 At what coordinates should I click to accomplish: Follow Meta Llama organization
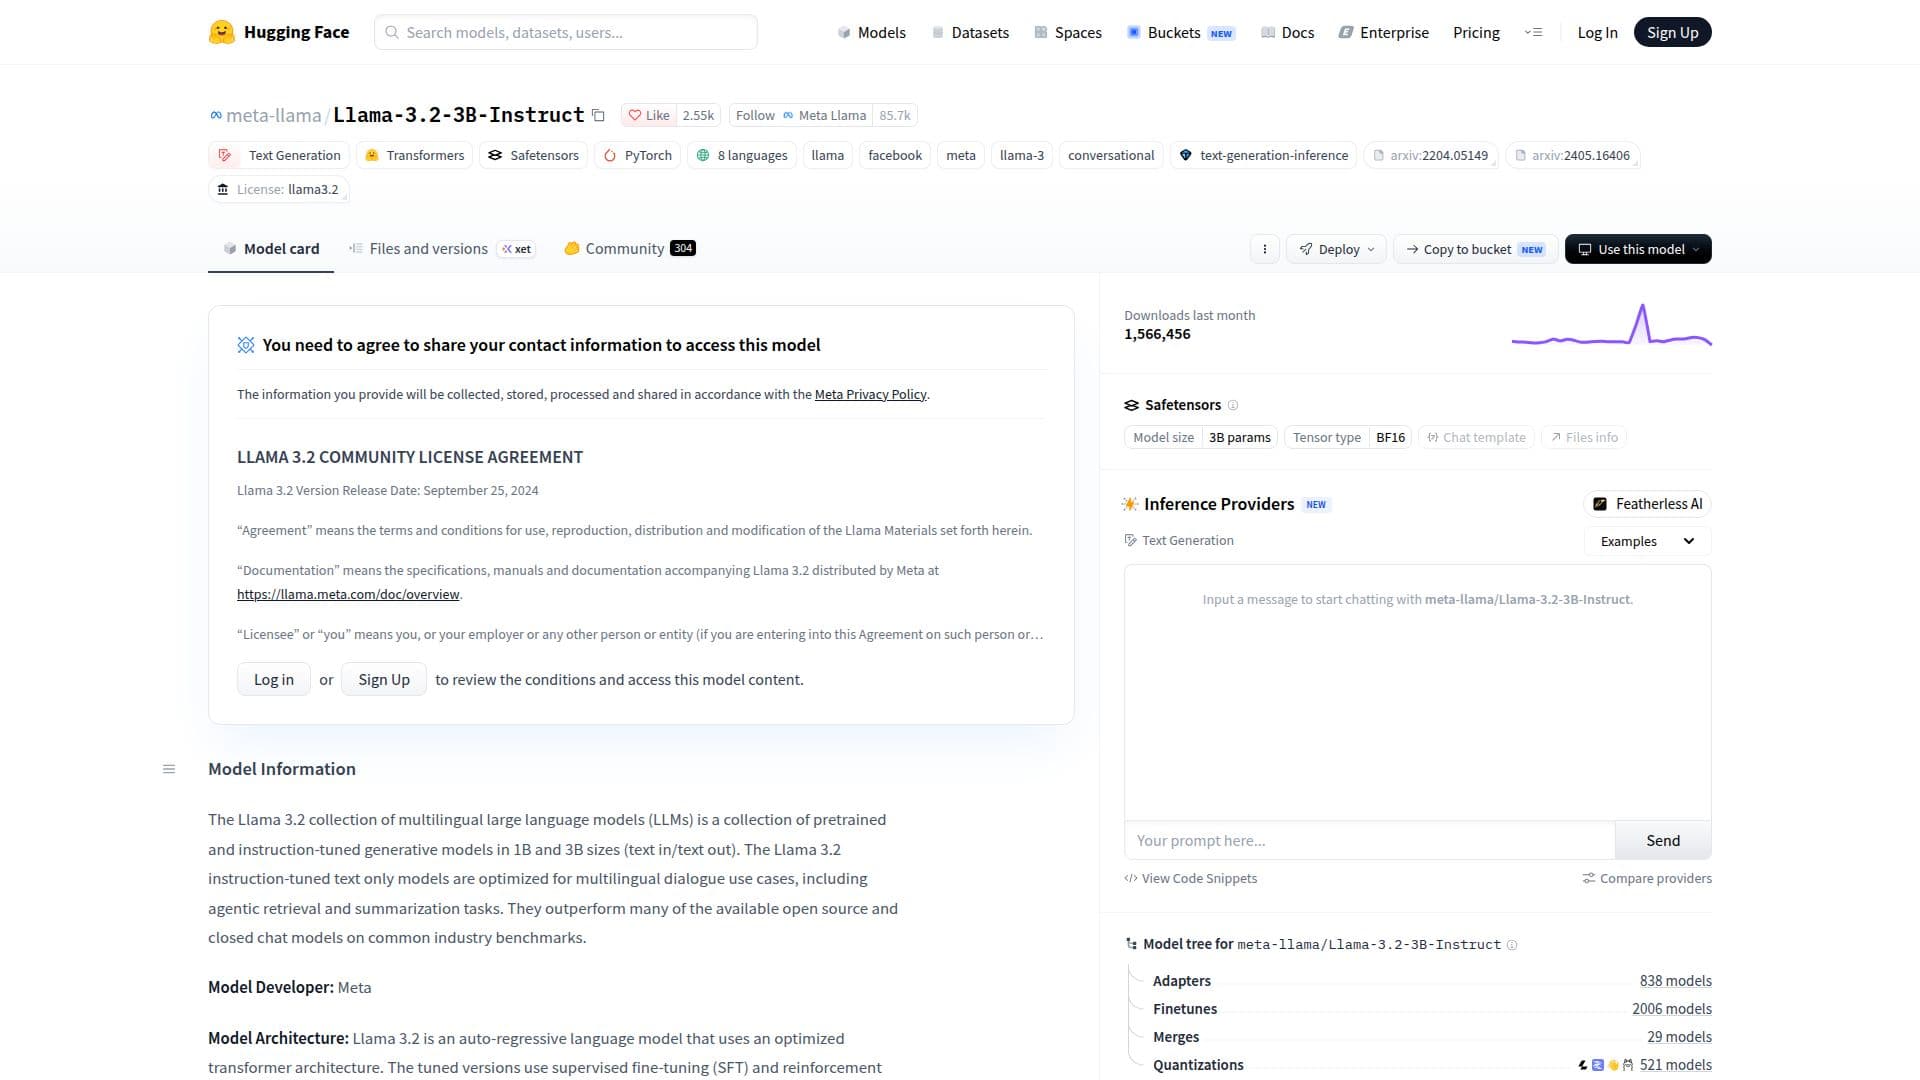pyautogui.click(x=800, y=115)
